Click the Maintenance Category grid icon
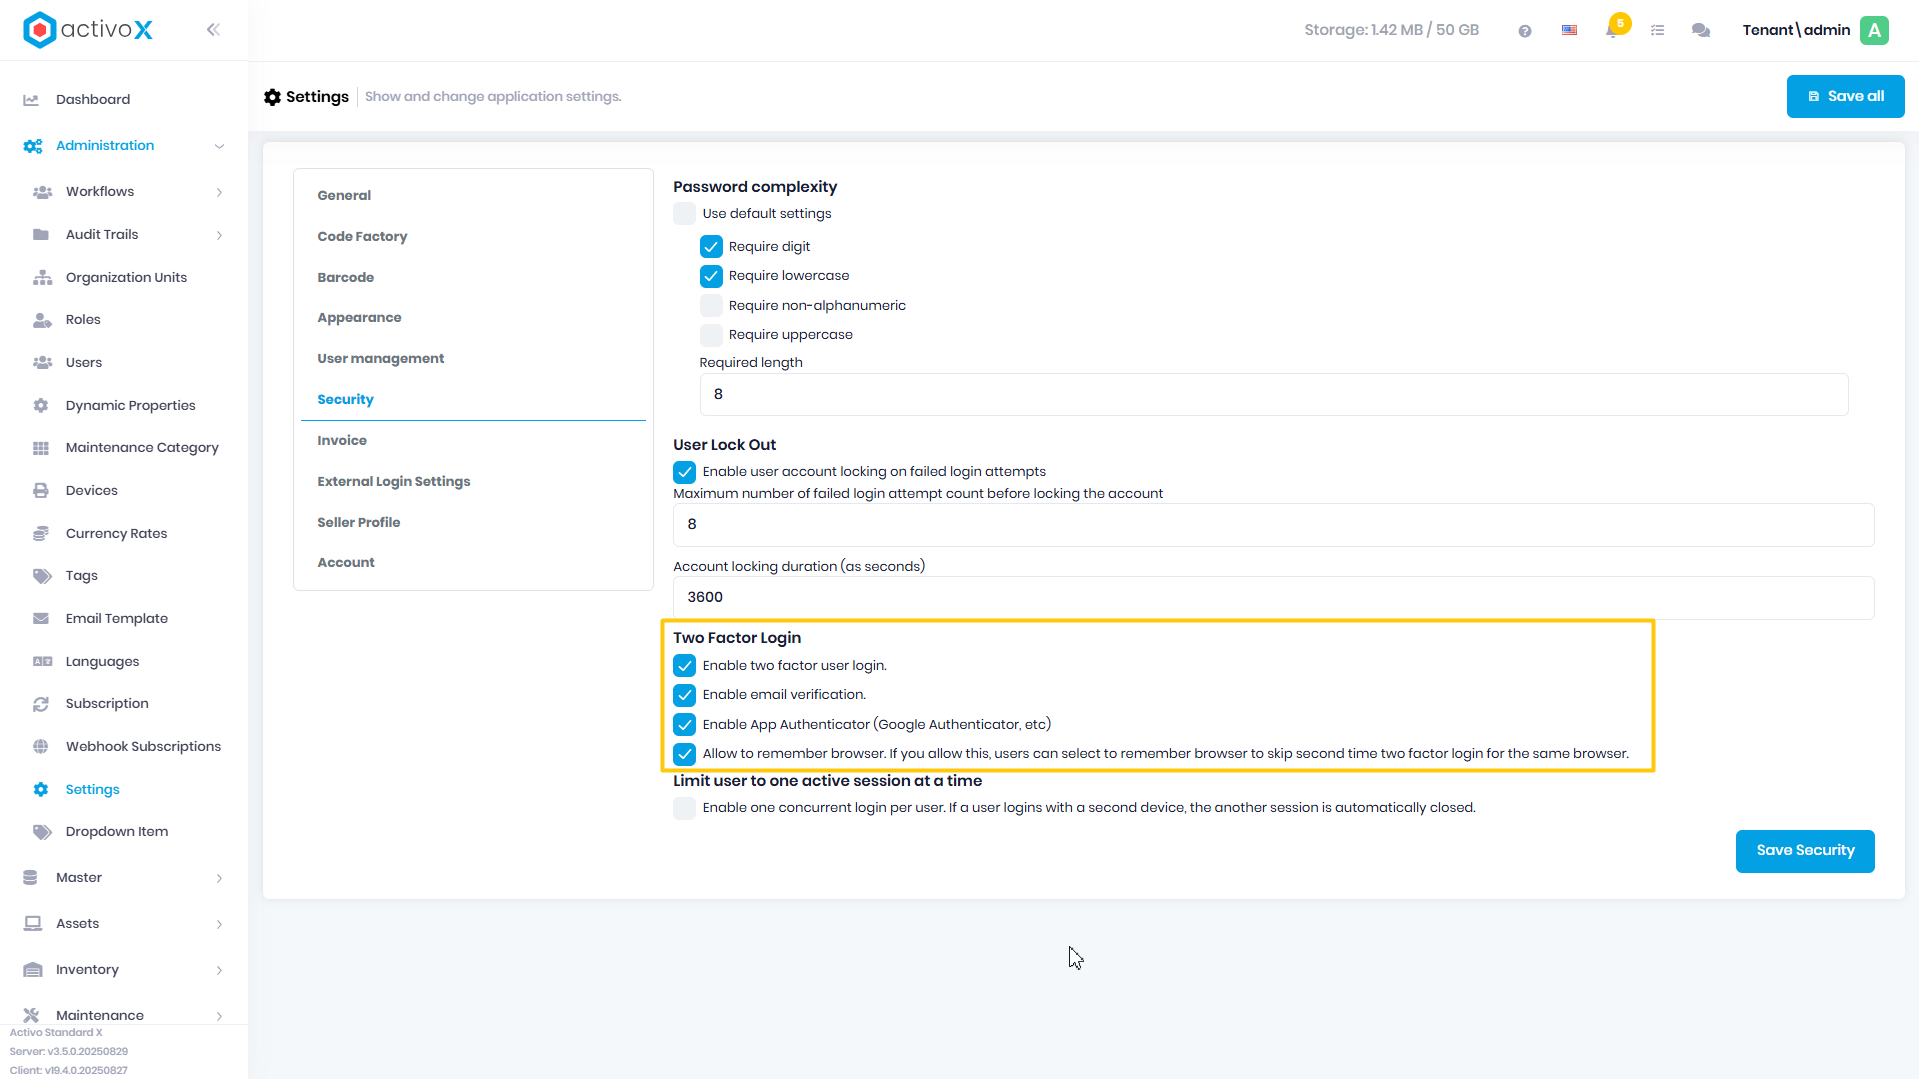The height and width of the screenshot is (1079, 1919). pos(41,448)
